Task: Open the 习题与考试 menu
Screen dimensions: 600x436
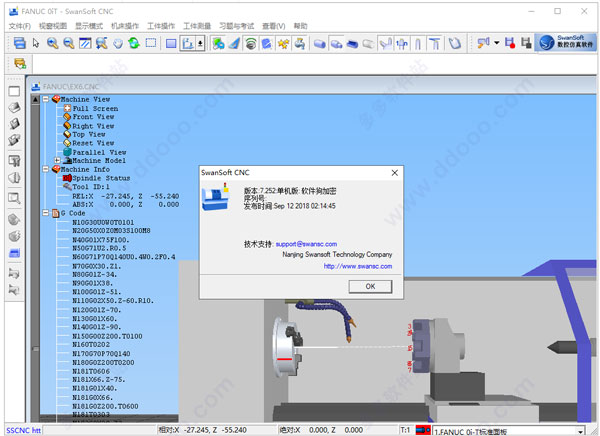Action: click(236, 26)
